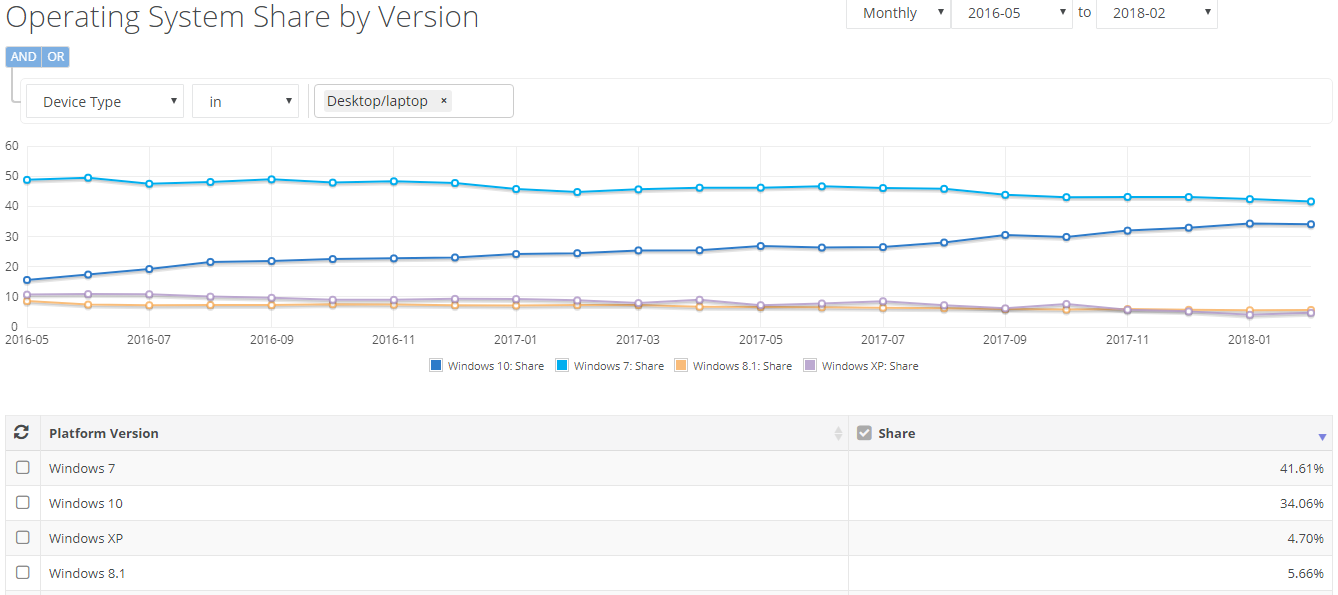
Task: Click the Windows 8.1 row name
Action: pos(87,573)
